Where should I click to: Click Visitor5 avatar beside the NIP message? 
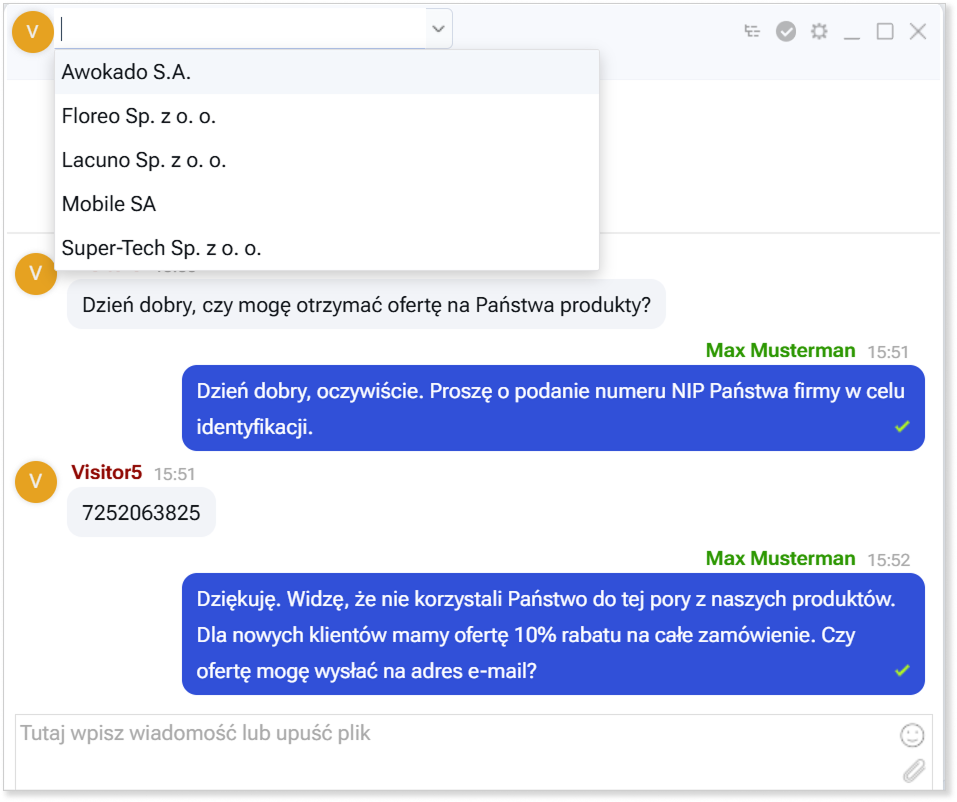36,482
